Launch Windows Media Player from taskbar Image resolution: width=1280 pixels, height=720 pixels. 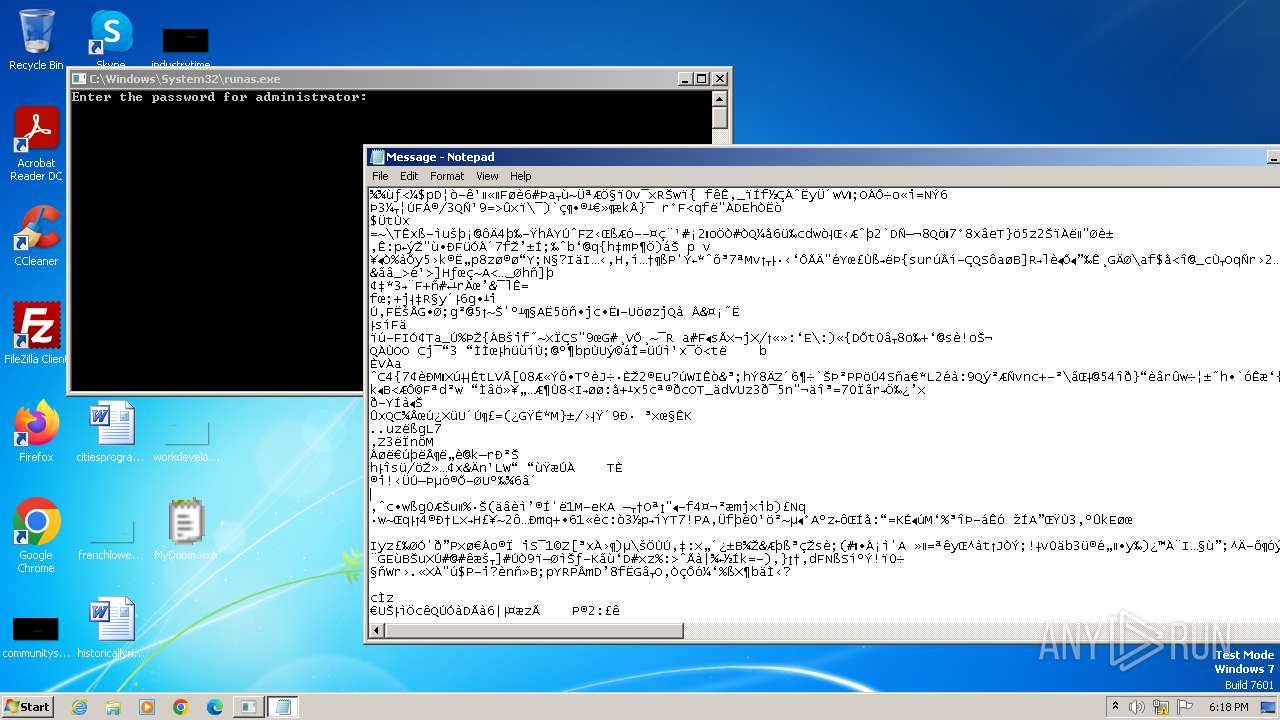point(147,707)
